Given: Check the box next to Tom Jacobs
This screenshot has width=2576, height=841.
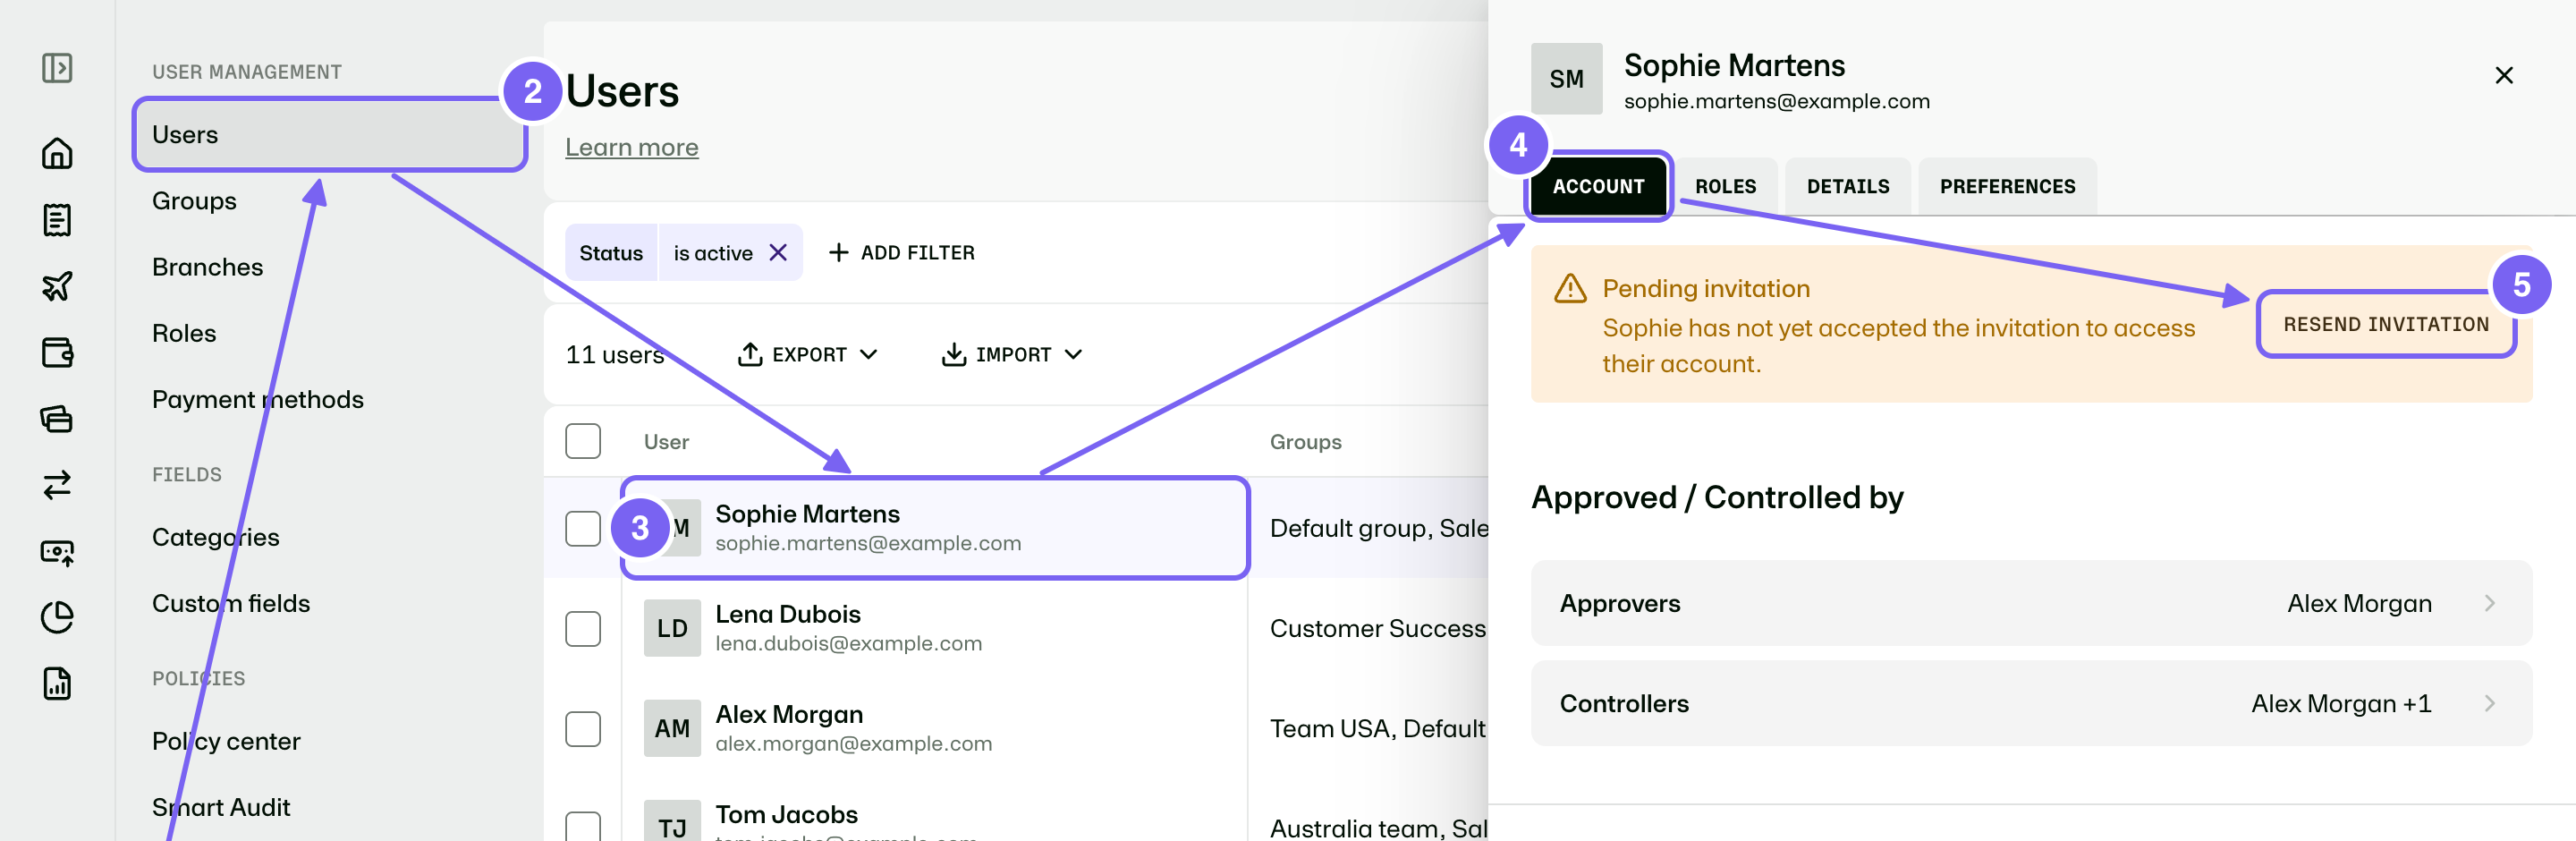Looking at the screenshot, I should tap(583, 826).
